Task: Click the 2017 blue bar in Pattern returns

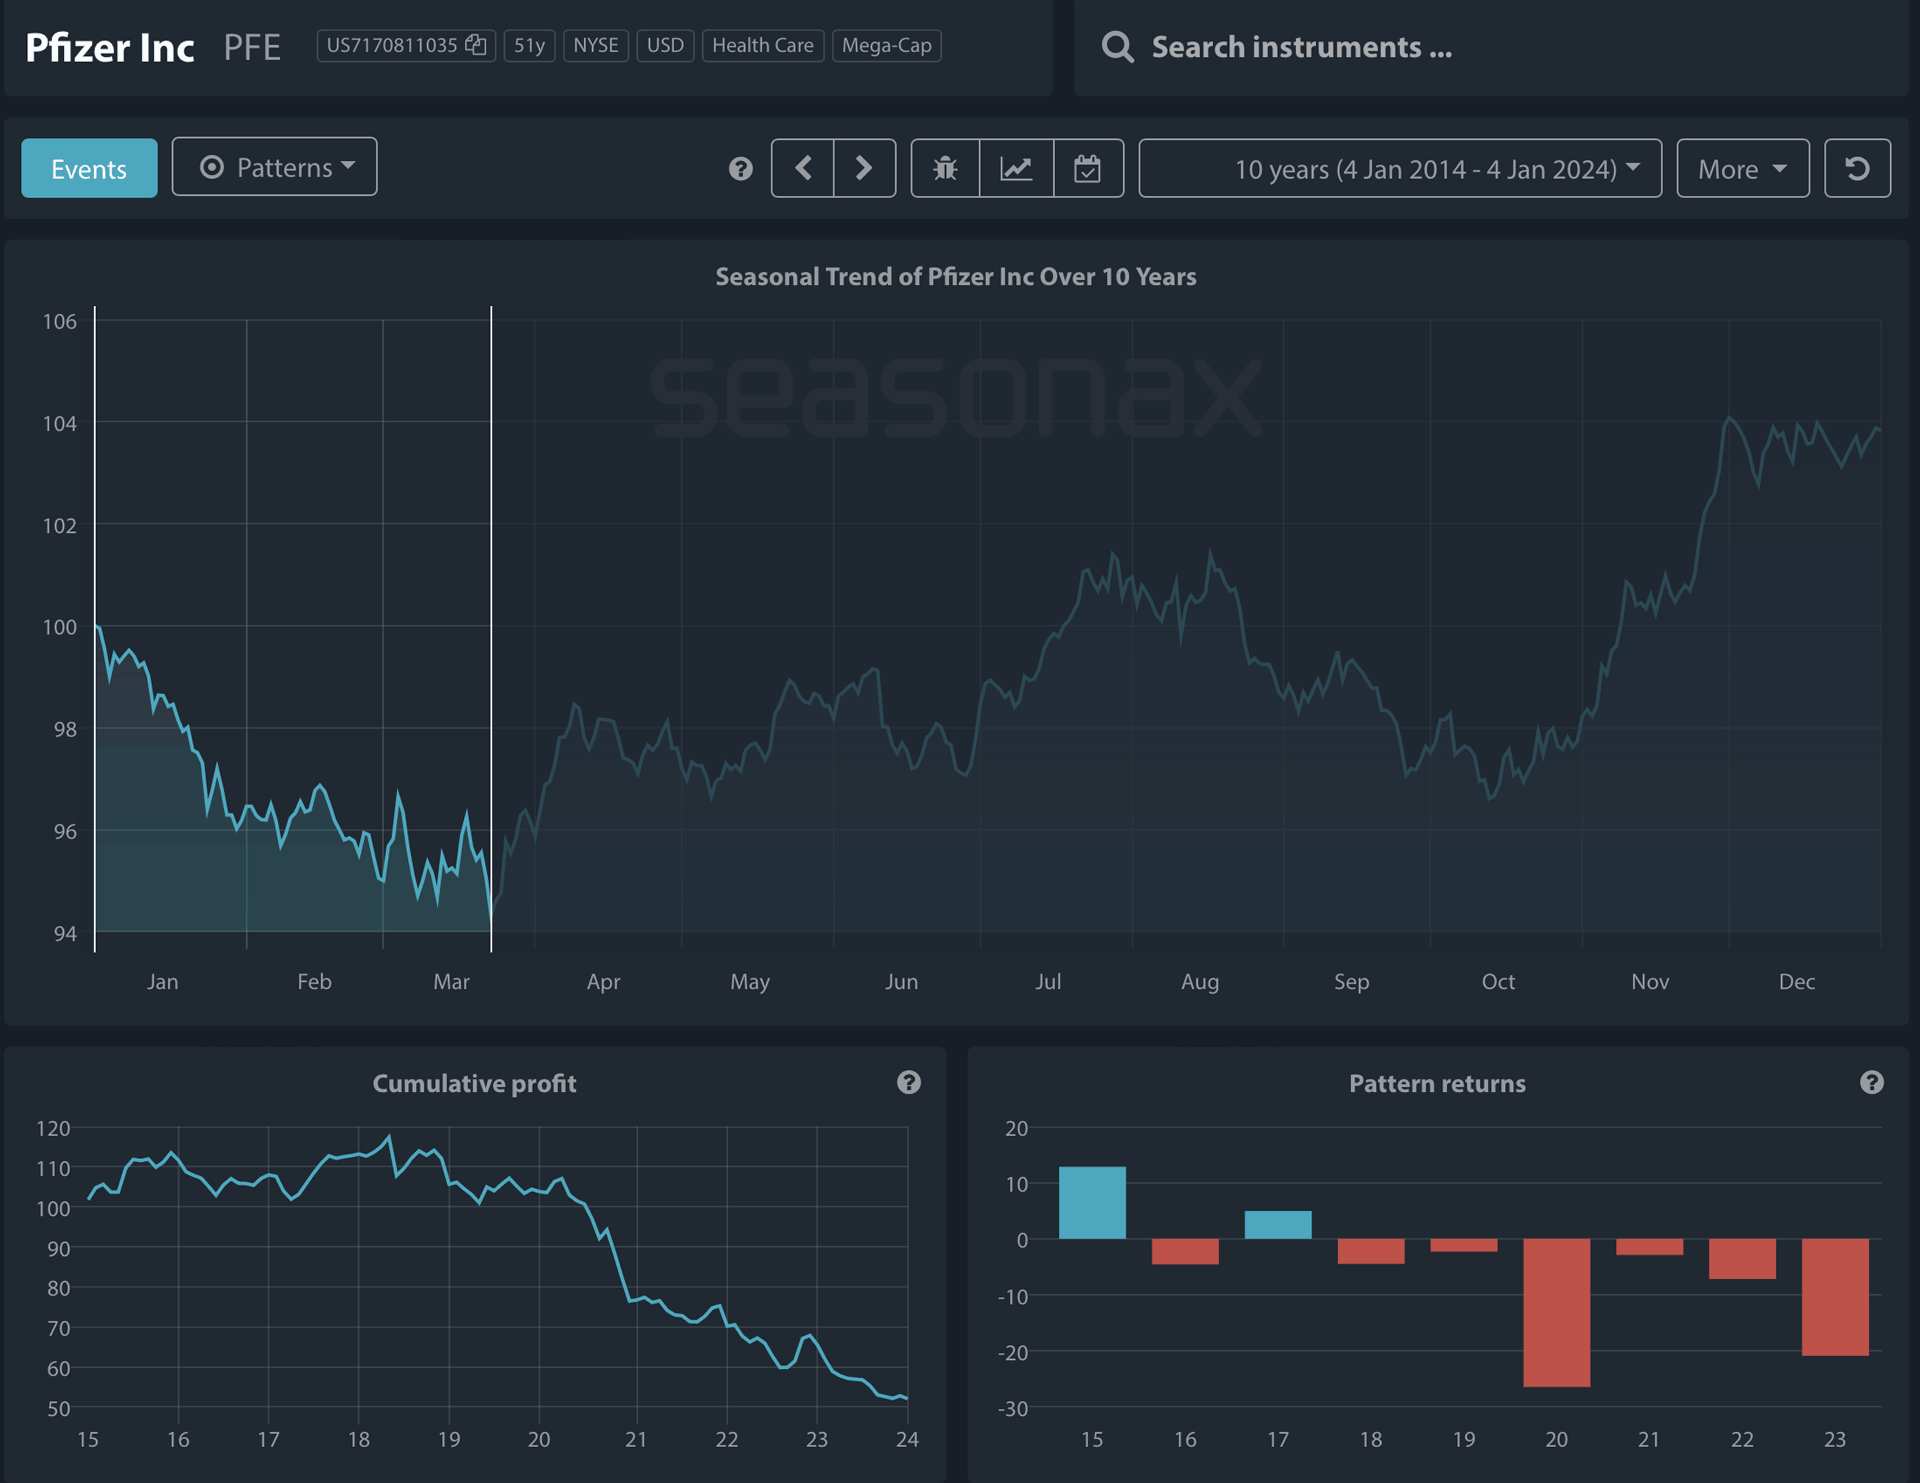Action: point(1278,1225)
